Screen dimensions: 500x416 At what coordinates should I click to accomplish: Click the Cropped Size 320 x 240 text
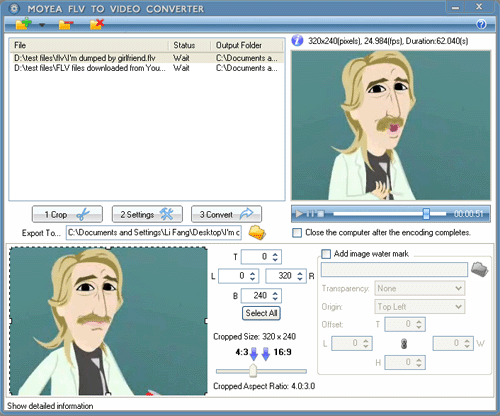coord(255,337)
